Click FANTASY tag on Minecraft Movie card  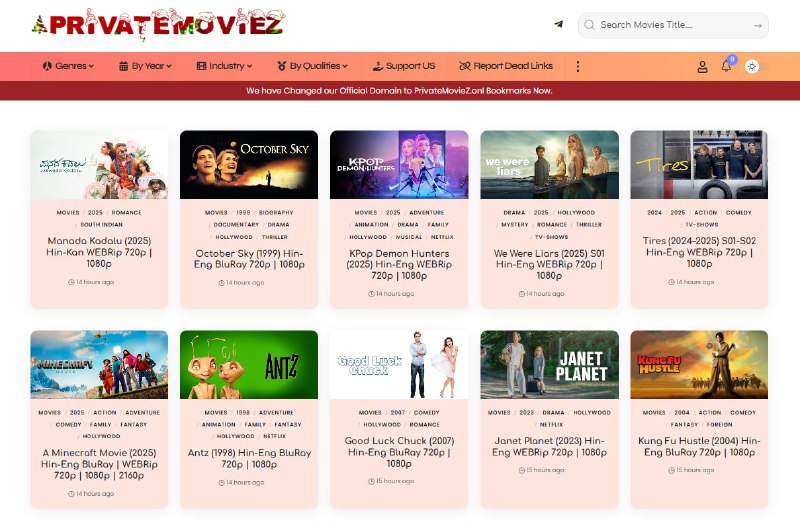pos(134,425)
